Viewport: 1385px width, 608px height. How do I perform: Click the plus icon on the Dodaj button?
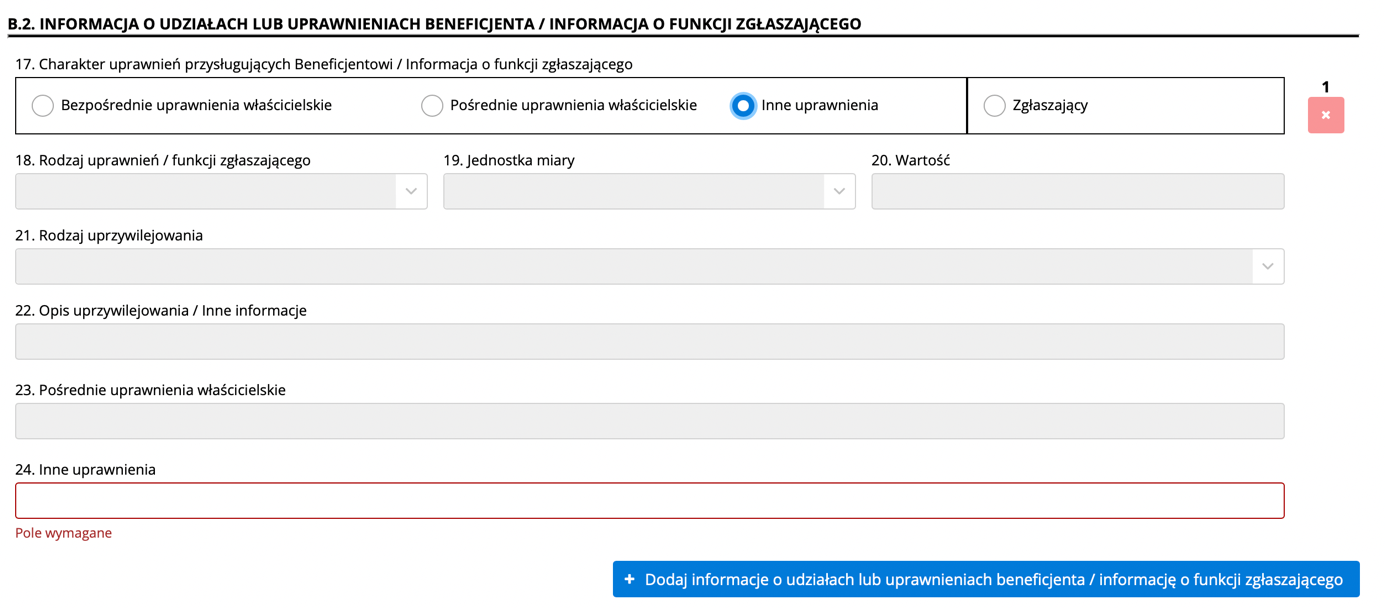pos(629,579)
